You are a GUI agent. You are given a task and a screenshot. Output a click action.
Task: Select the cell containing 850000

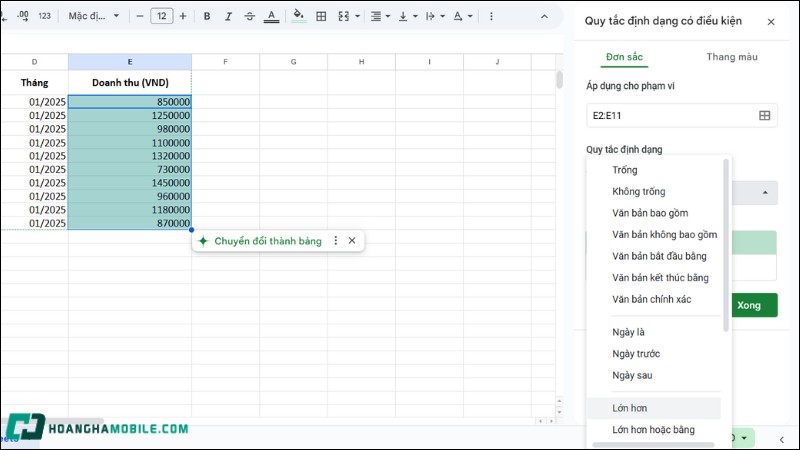130,102
